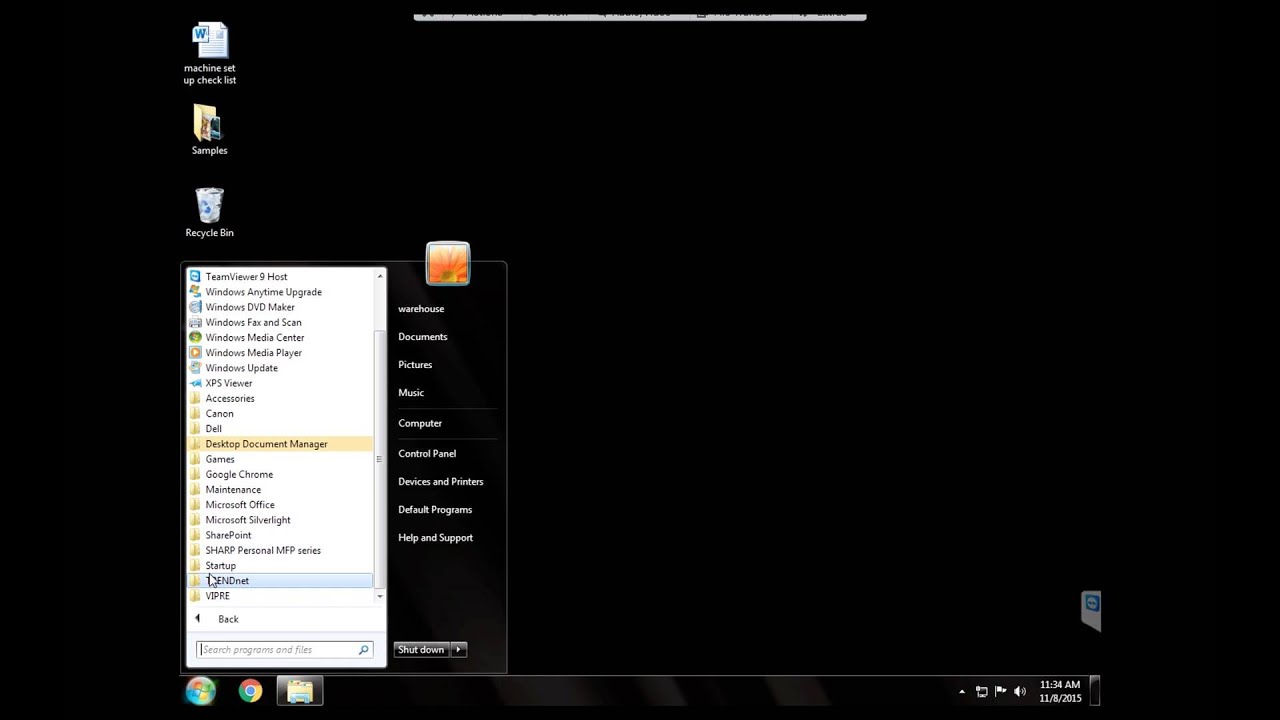The height and width of the screenshot is (720, 1280).
Task: Click the taskbar clock showing 11:34 AM
Action: (1060, 691)
